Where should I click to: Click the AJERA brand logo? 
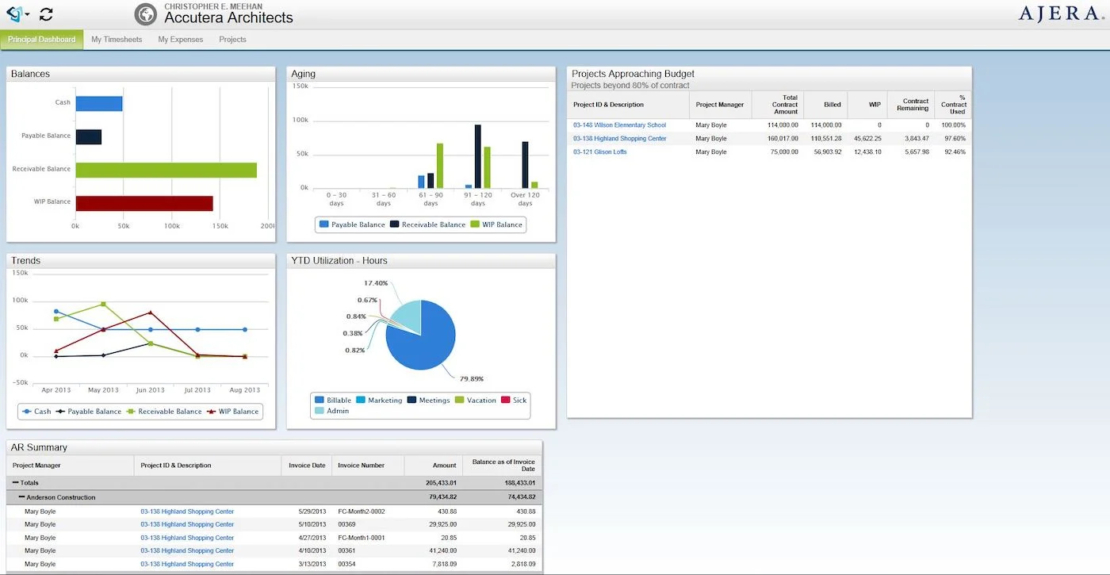pos(1059,14)
